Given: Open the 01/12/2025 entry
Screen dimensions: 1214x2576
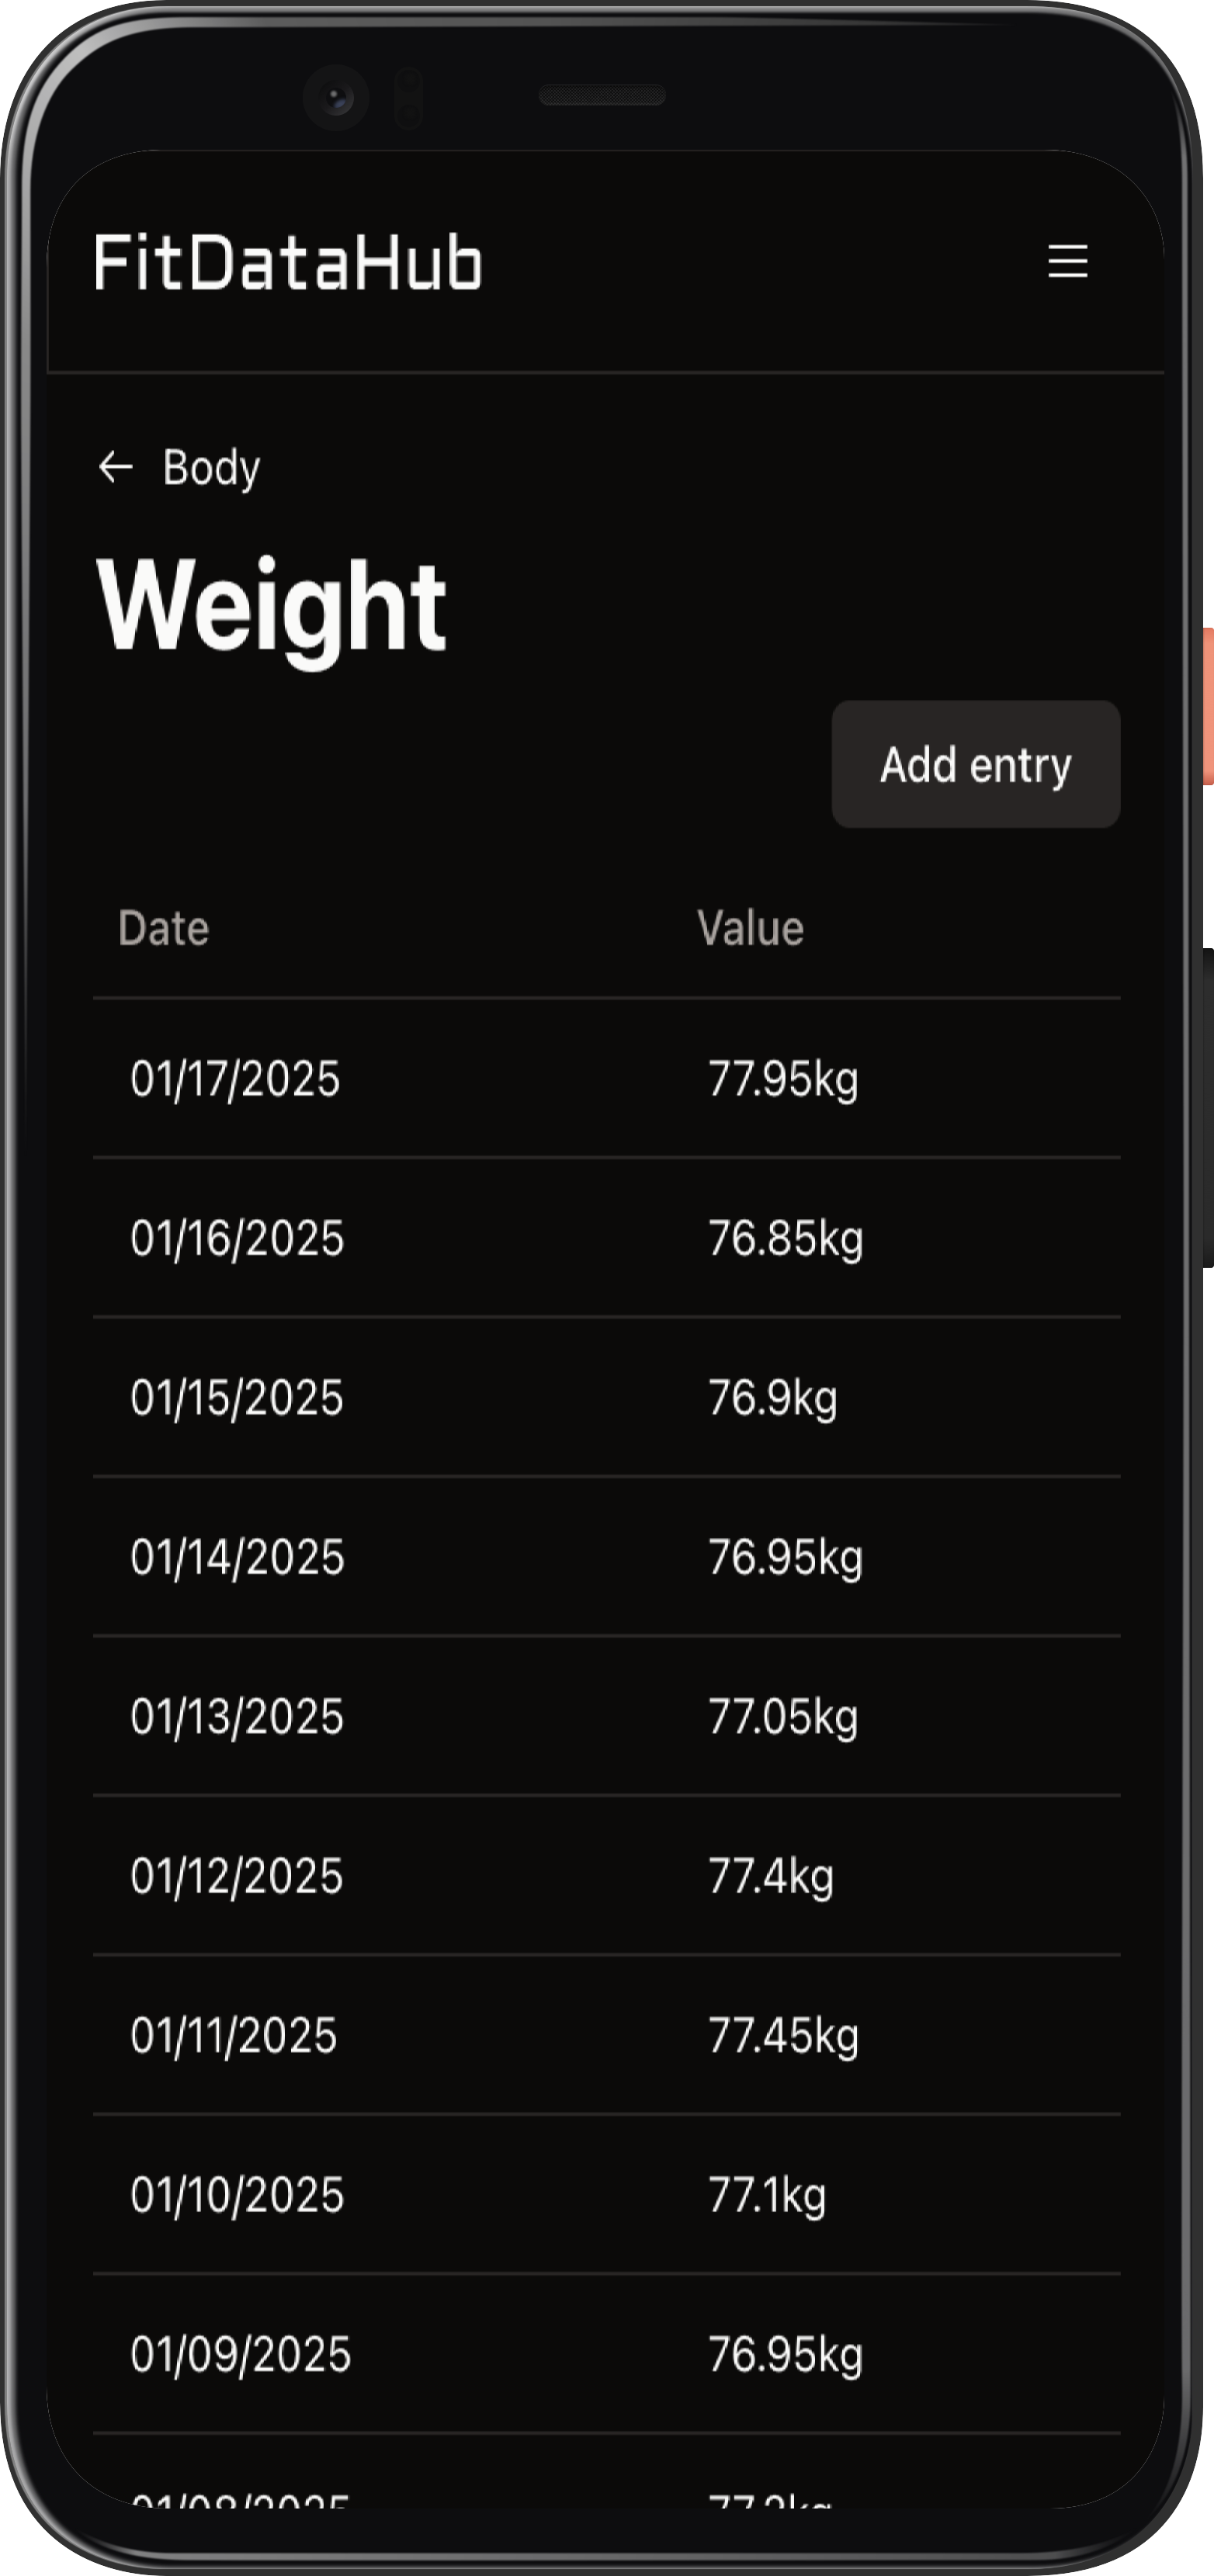Looking at the screenshot, I should point(606,1876).
